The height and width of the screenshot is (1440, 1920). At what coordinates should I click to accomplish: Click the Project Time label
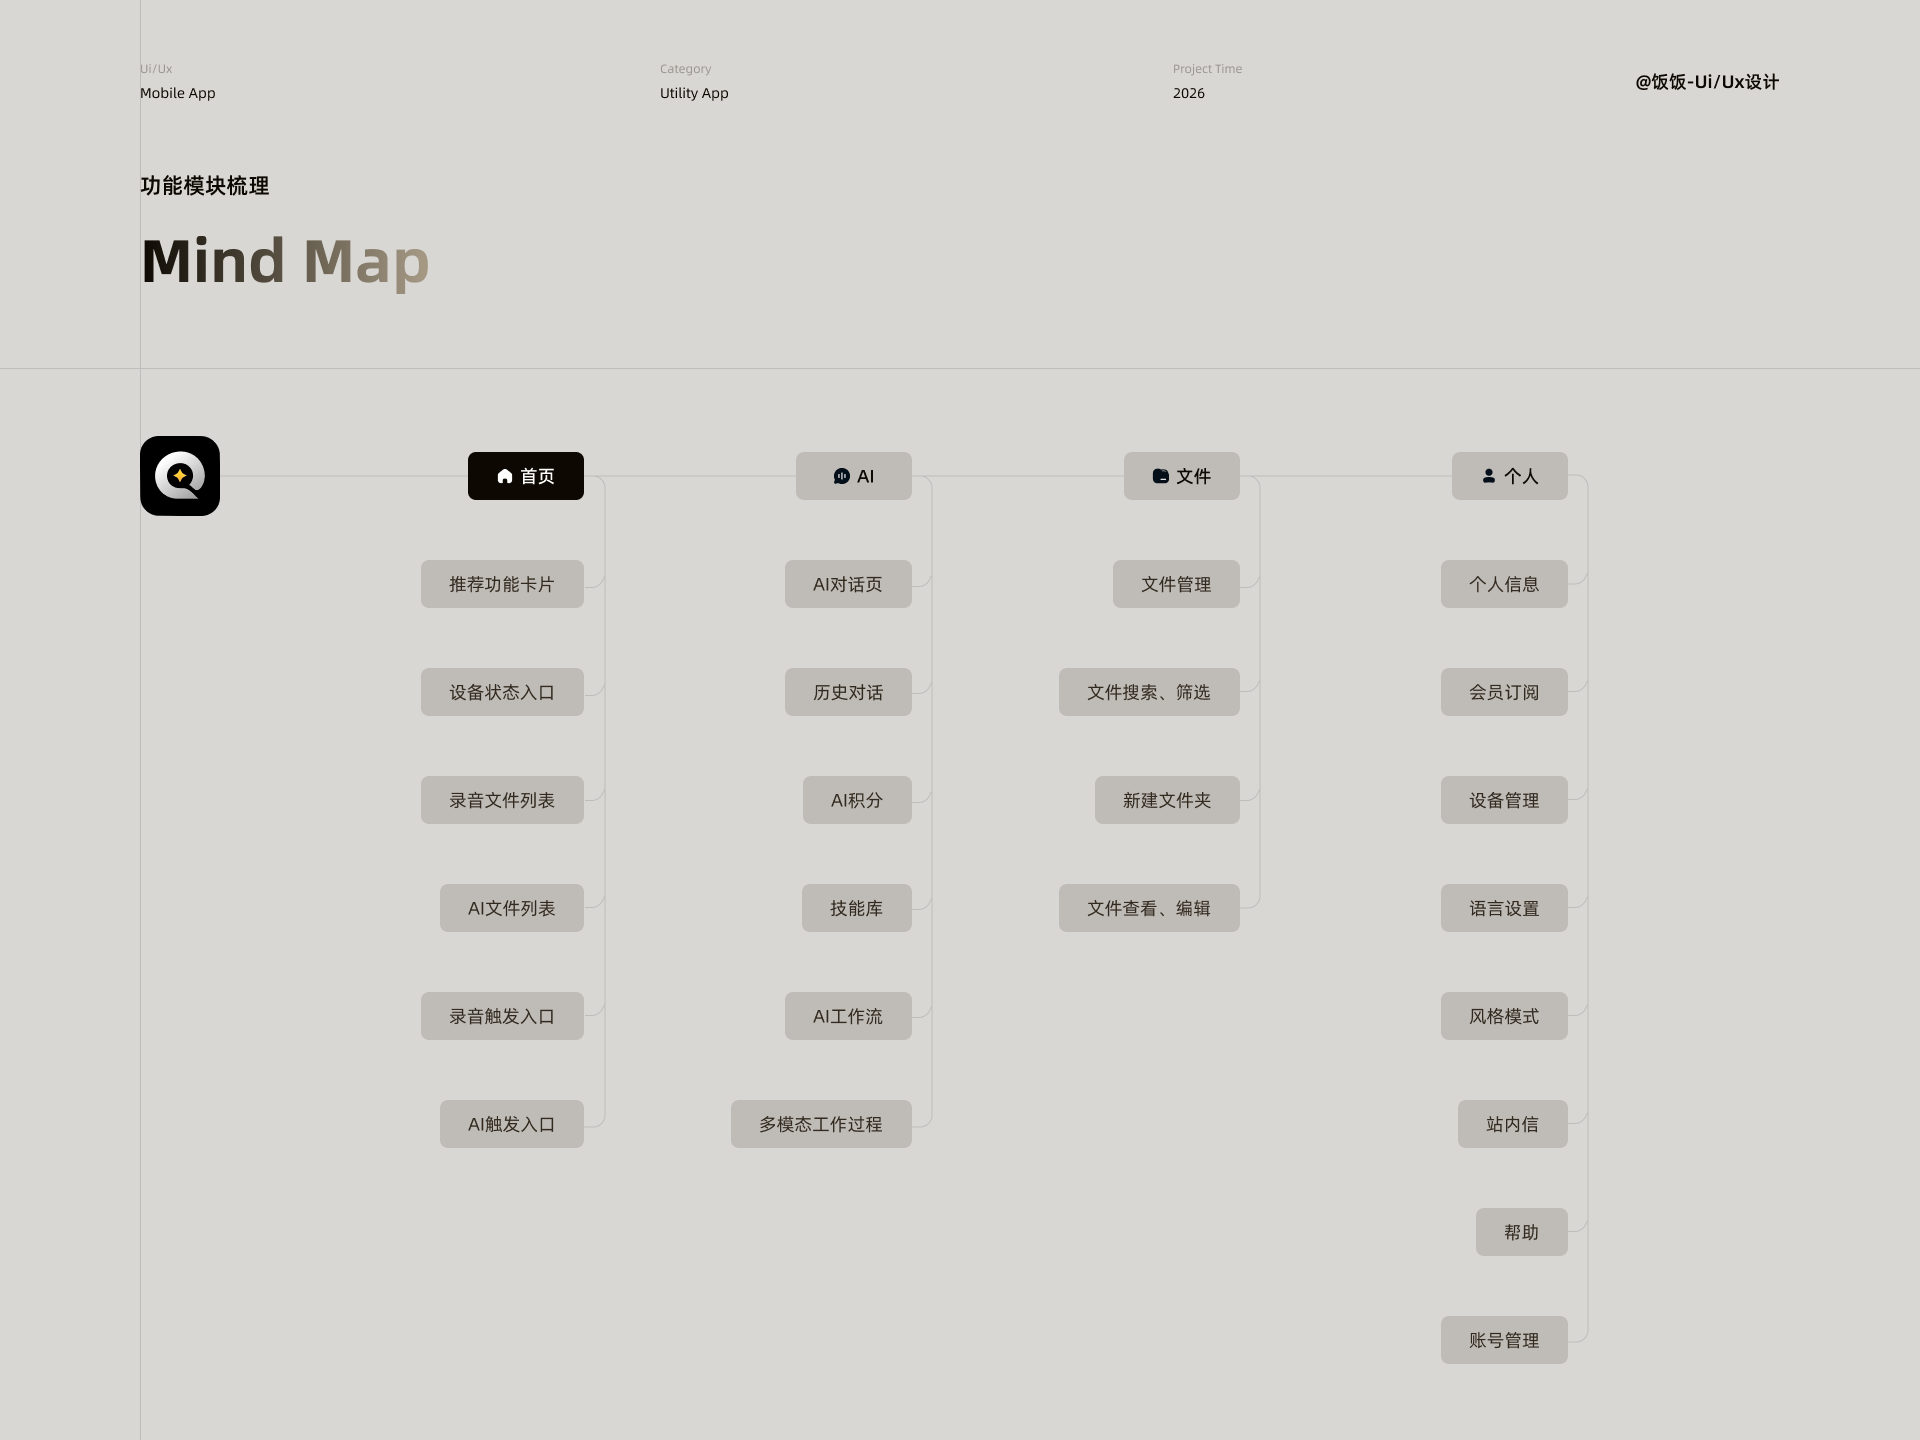click(x=1207, y=69)
